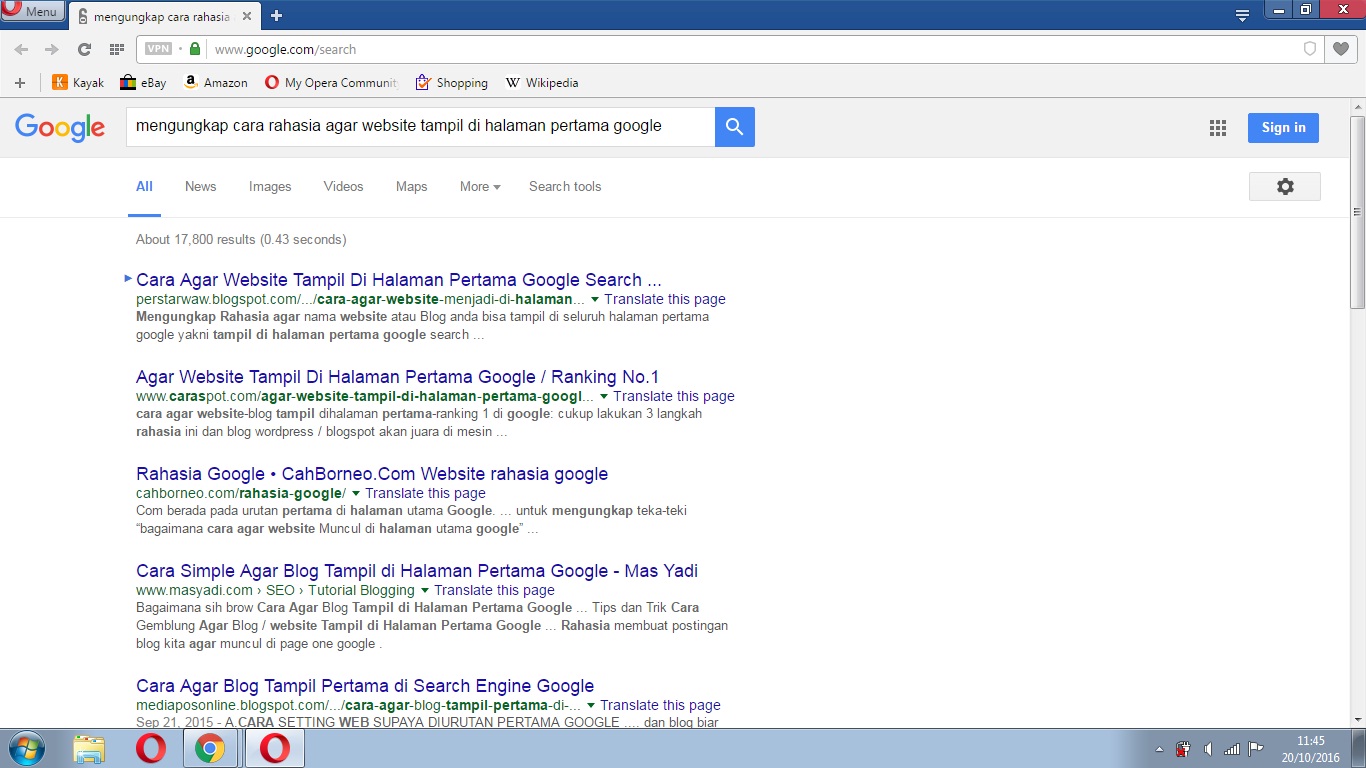Expand dropdown arrow beside mediaposonline.blogspot.com URL
Screen dimensions: 1366x768
pos(590,705)
